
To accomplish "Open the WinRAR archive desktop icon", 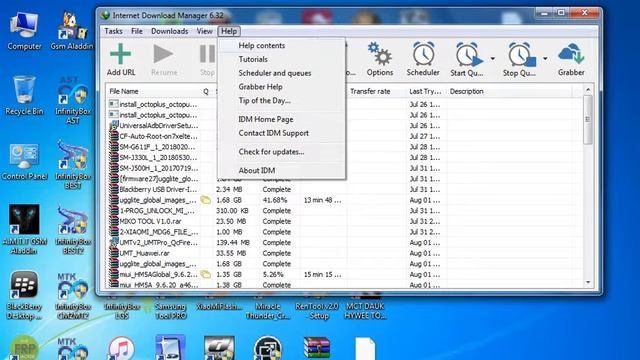I will [317, 348].
